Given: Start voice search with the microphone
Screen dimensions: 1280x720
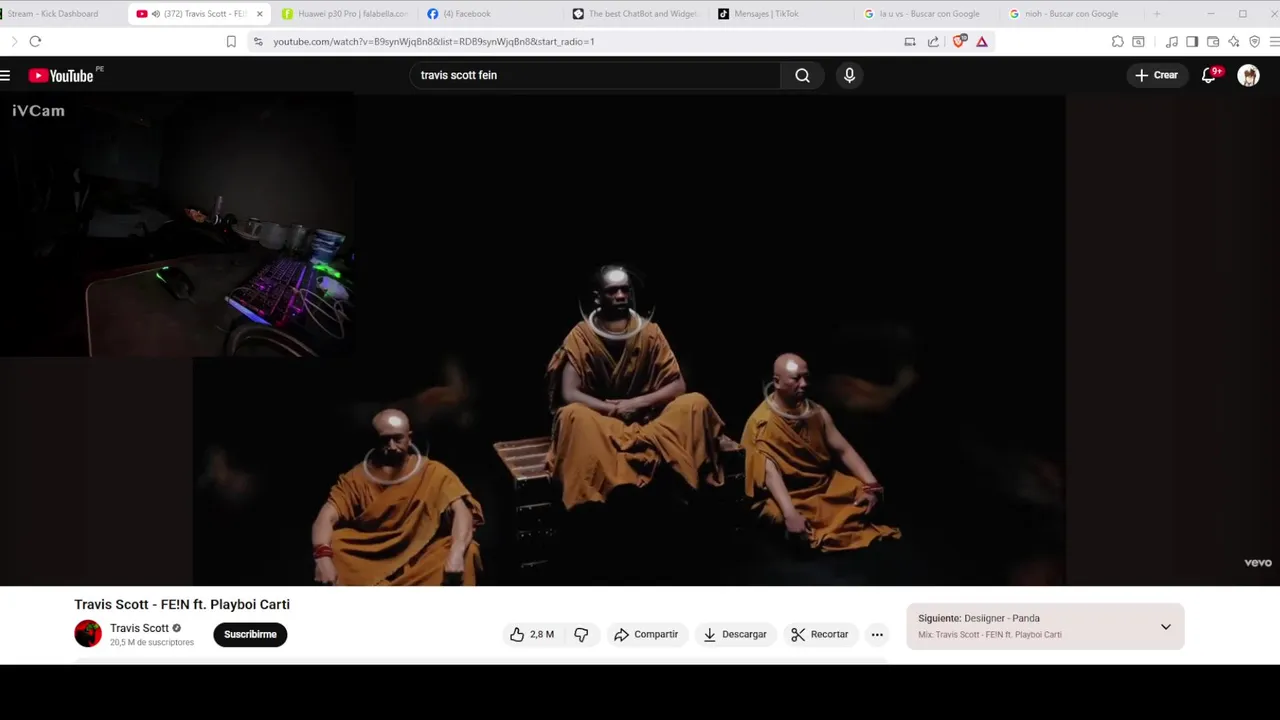Looking at the screenshot, I should 849,75.
